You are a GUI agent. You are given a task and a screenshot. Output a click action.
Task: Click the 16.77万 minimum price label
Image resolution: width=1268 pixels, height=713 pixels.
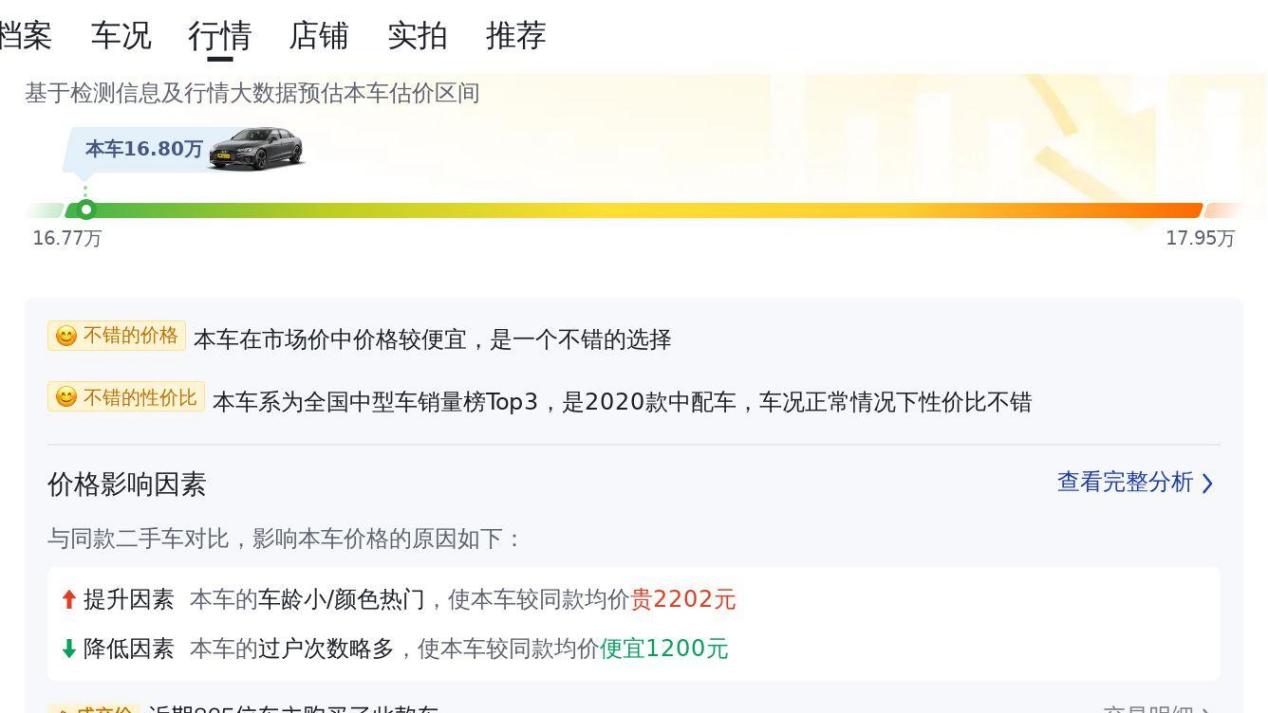click(66, 239)
